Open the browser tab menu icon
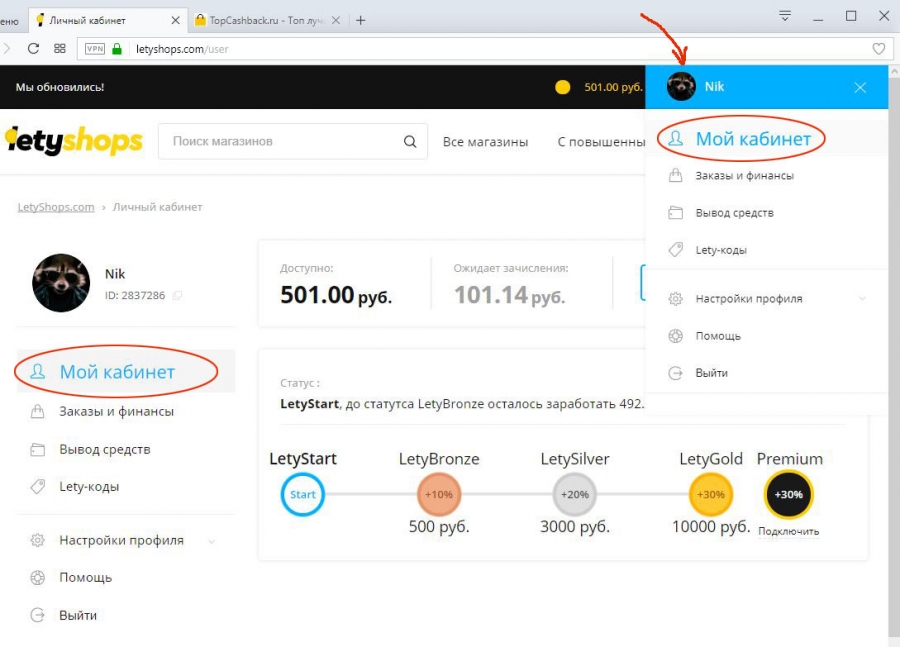 [785, 16]
